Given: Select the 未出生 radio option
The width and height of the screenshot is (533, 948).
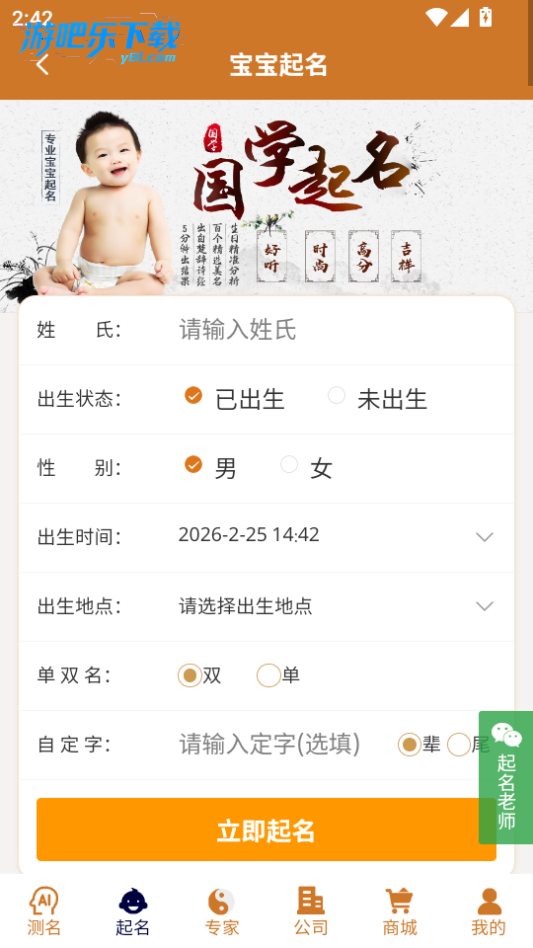Looking at the screenshot, I should [x=337, y=395].
